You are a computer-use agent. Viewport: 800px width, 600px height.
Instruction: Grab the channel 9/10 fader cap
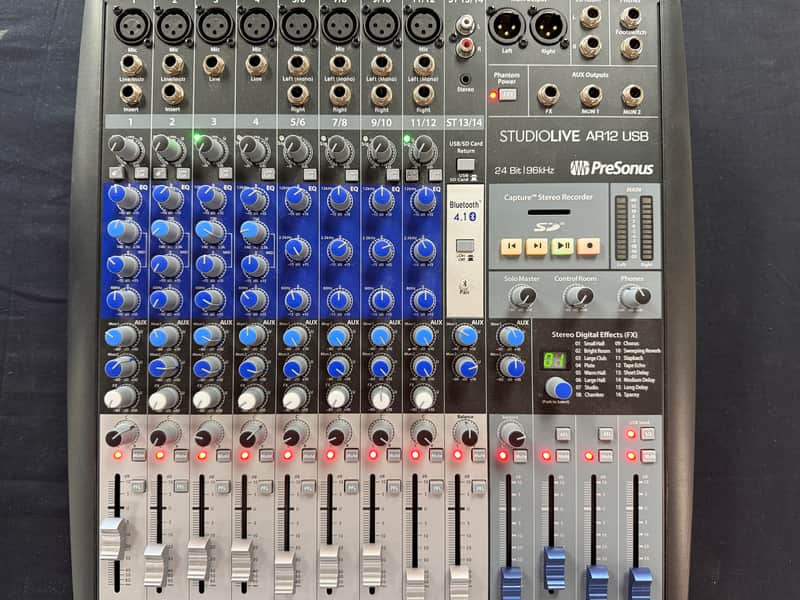[x=371, y=565]
